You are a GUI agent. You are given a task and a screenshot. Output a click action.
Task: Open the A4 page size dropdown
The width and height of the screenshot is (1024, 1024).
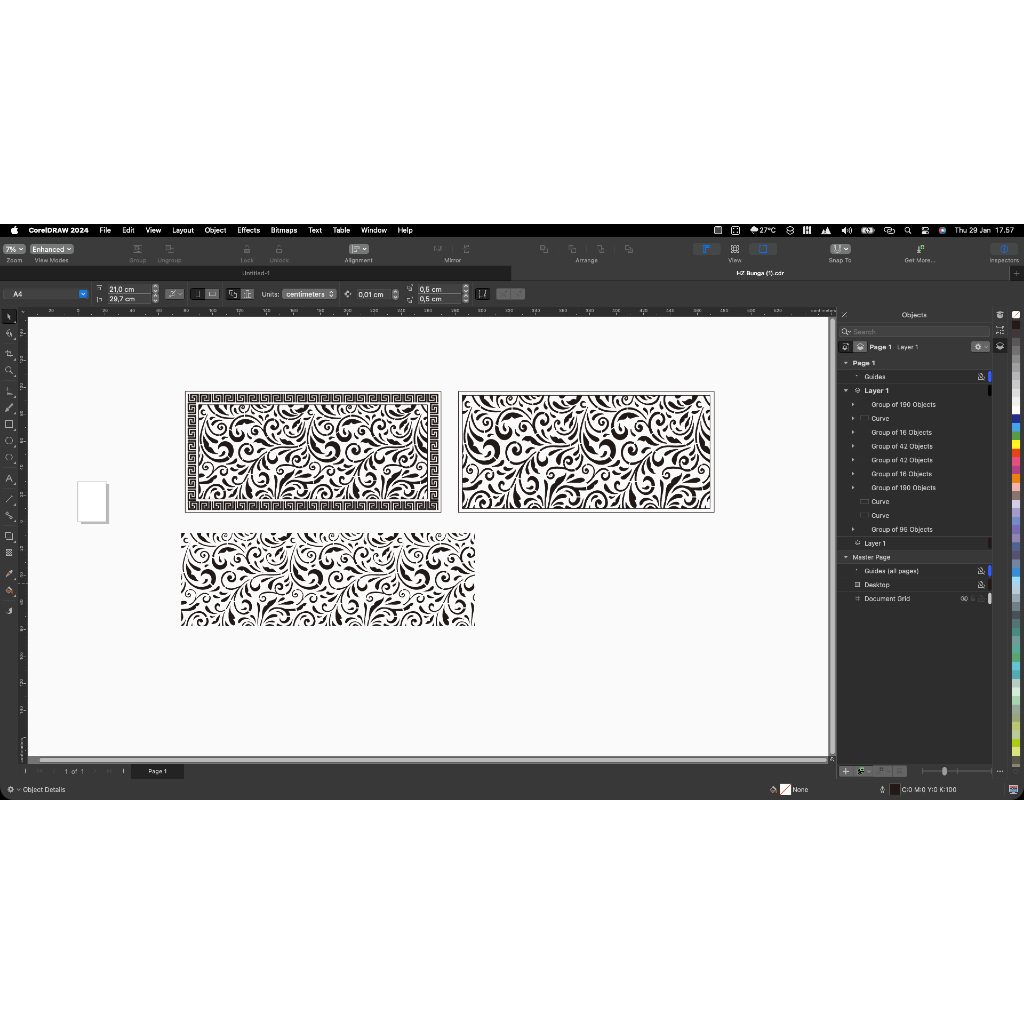click(83, 293)
